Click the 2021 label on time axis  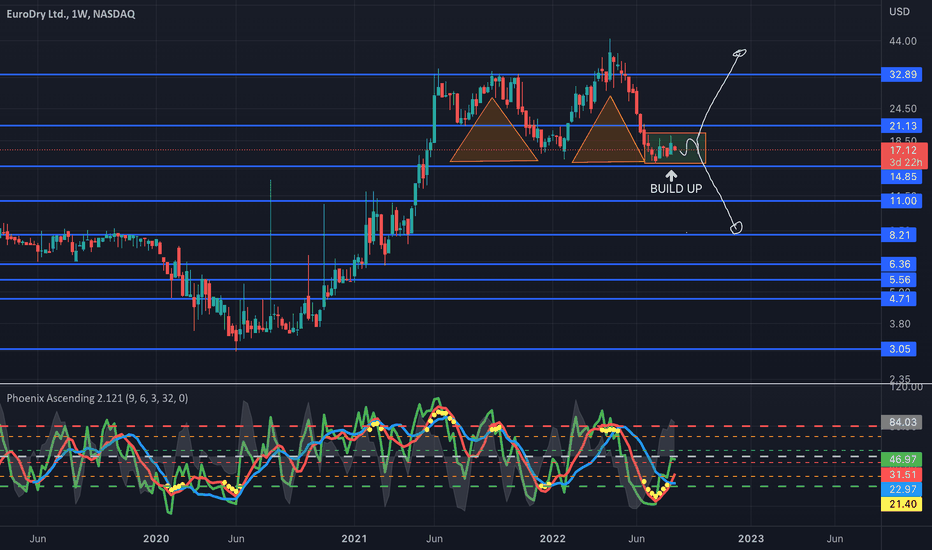coord(354,539)
